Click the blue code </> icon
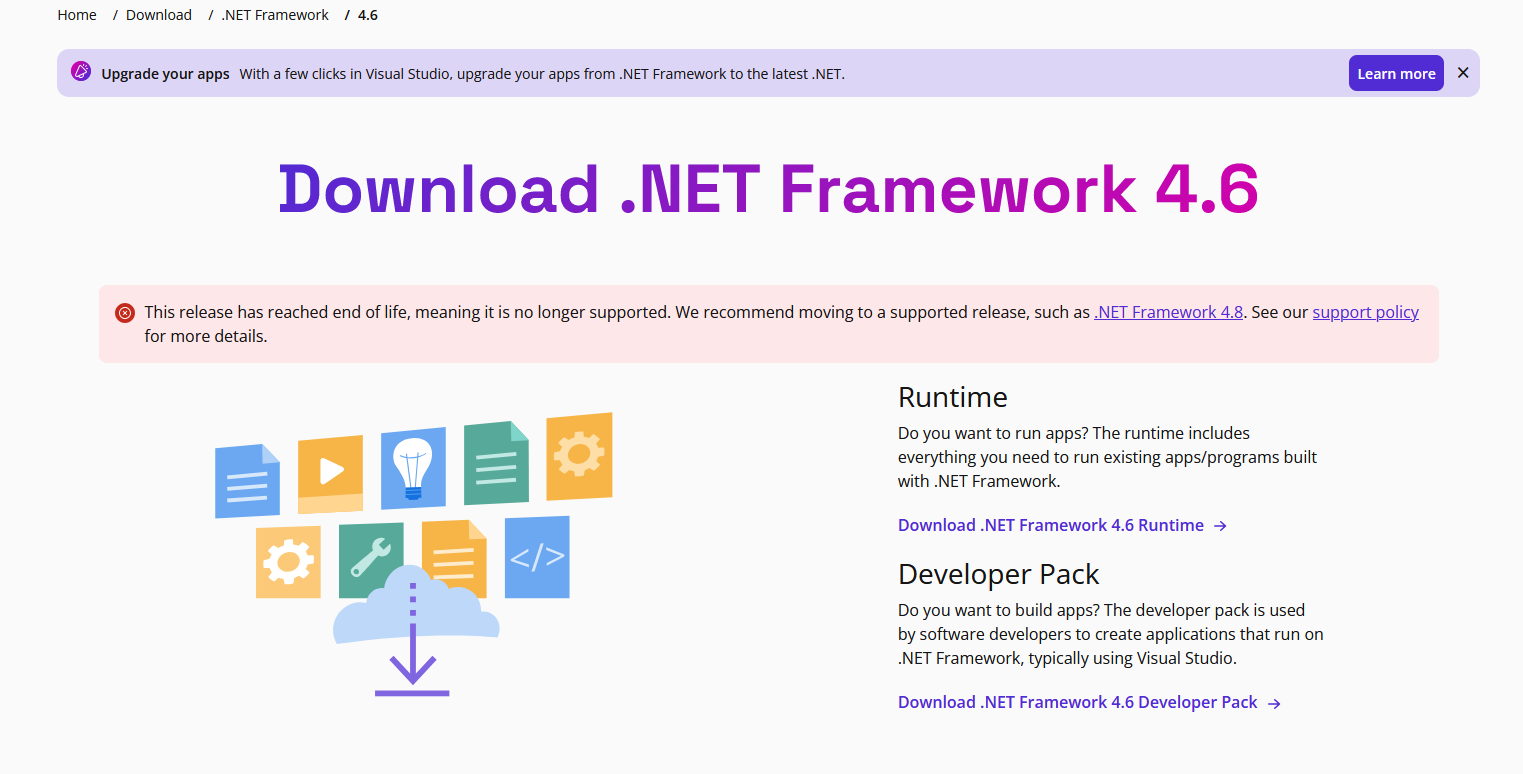The height and width of the screenshot is (774, 1523). [537, 556]
